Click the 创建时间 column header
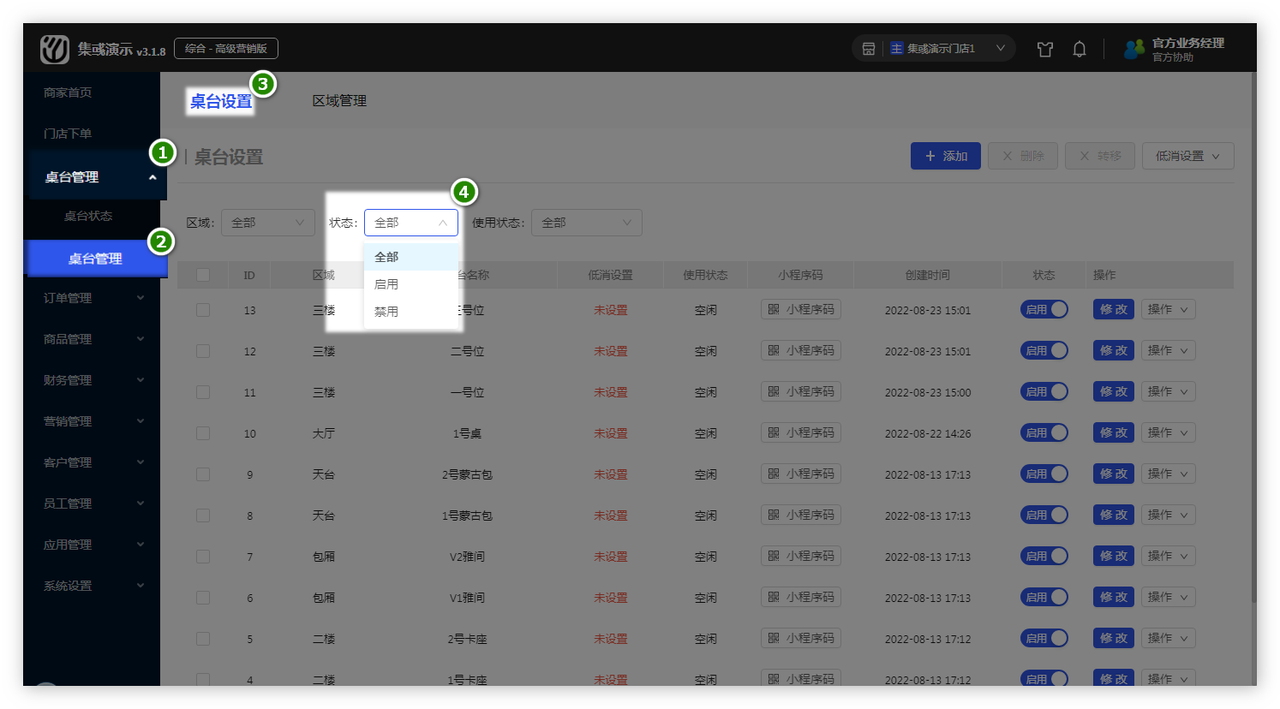 click(927, 275)
